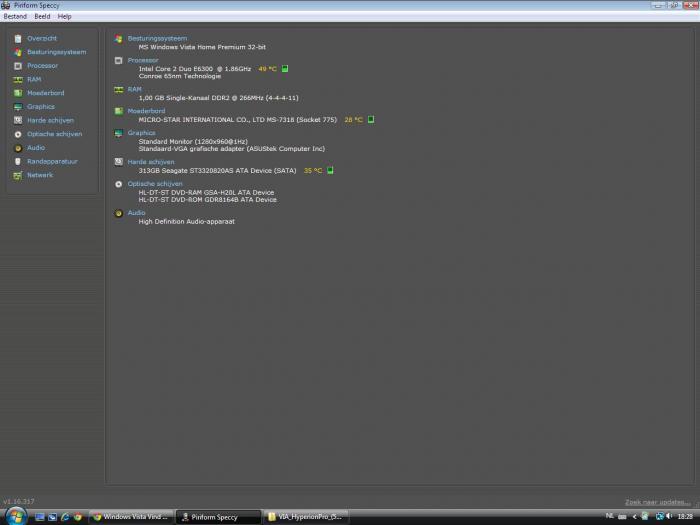Image resolution: width=700 pixels, height=525 pixels.
Task: Open the Harde schijven heading in summary
Action: 151,162
